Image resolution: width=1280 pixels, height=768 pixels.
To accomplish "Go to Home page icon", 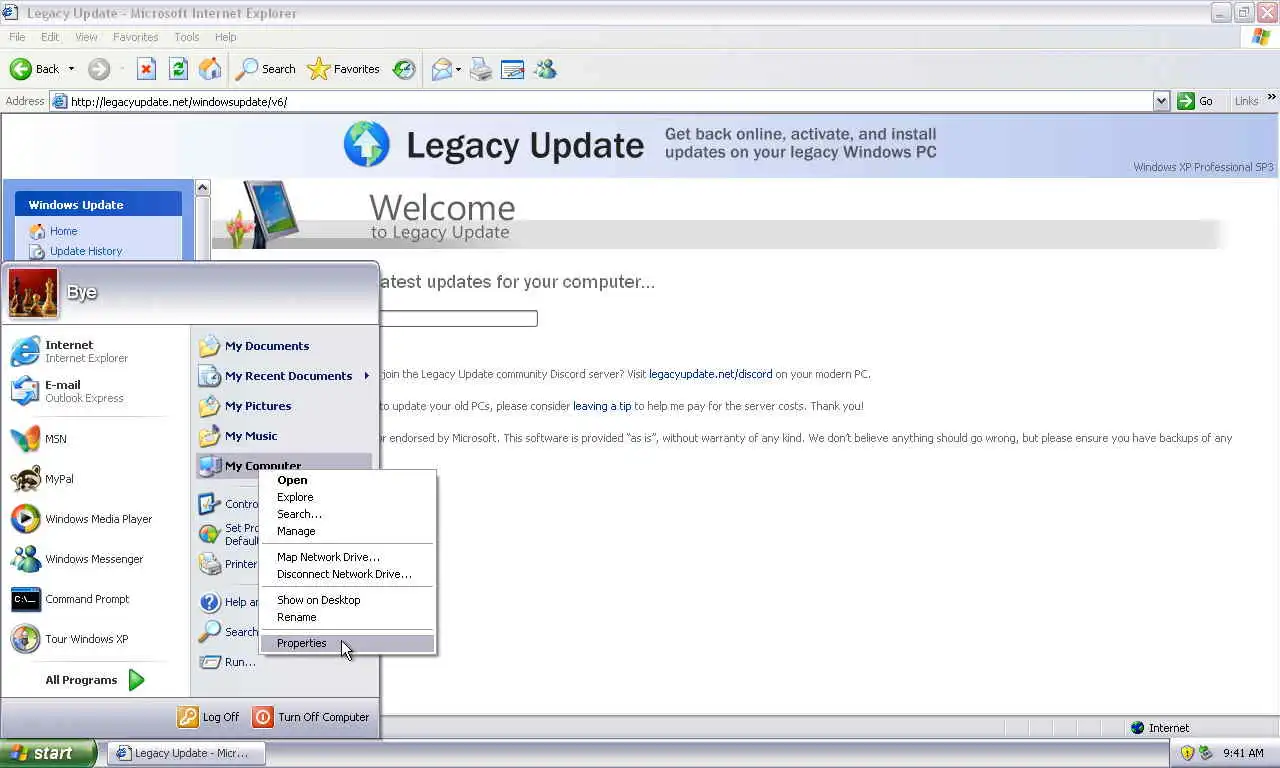I will (210, 69).
